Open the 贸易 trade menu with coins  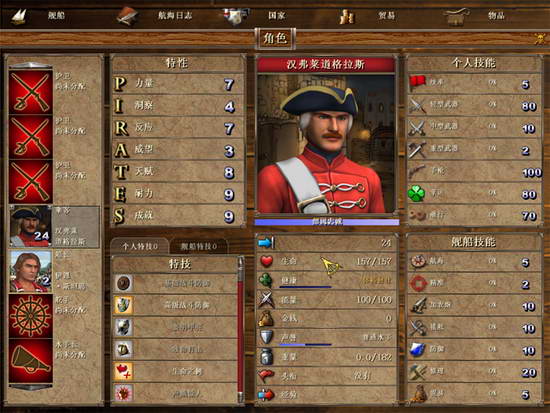[368, 15]
